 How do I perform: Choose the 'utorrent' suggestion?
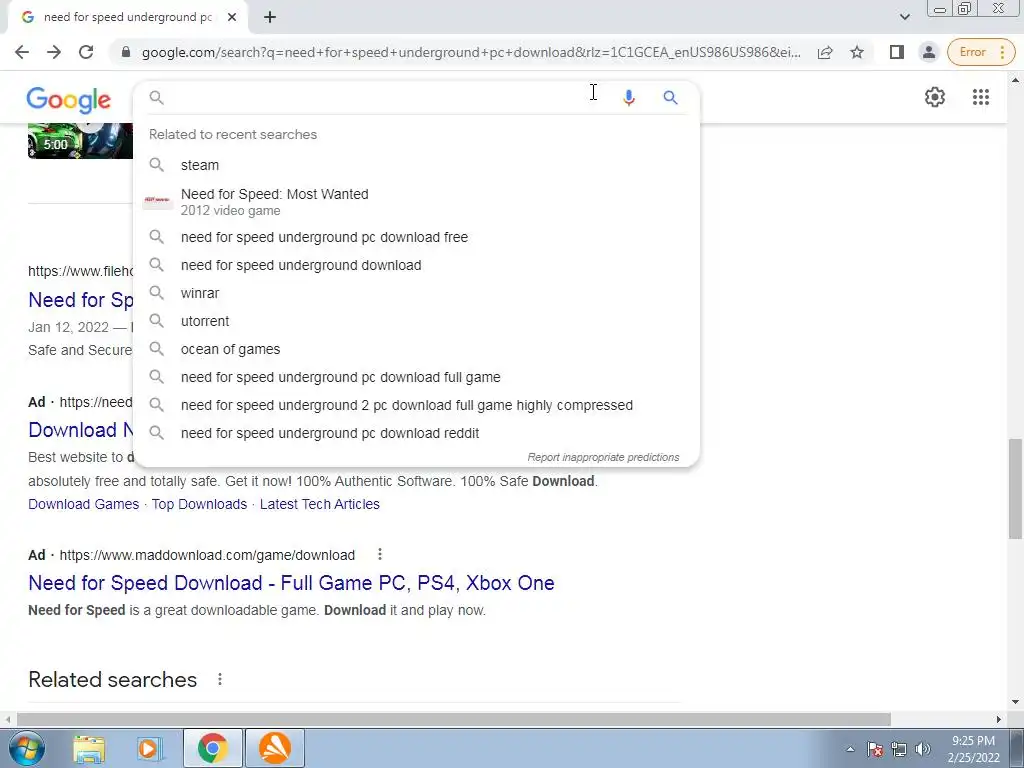coord(416,321)
